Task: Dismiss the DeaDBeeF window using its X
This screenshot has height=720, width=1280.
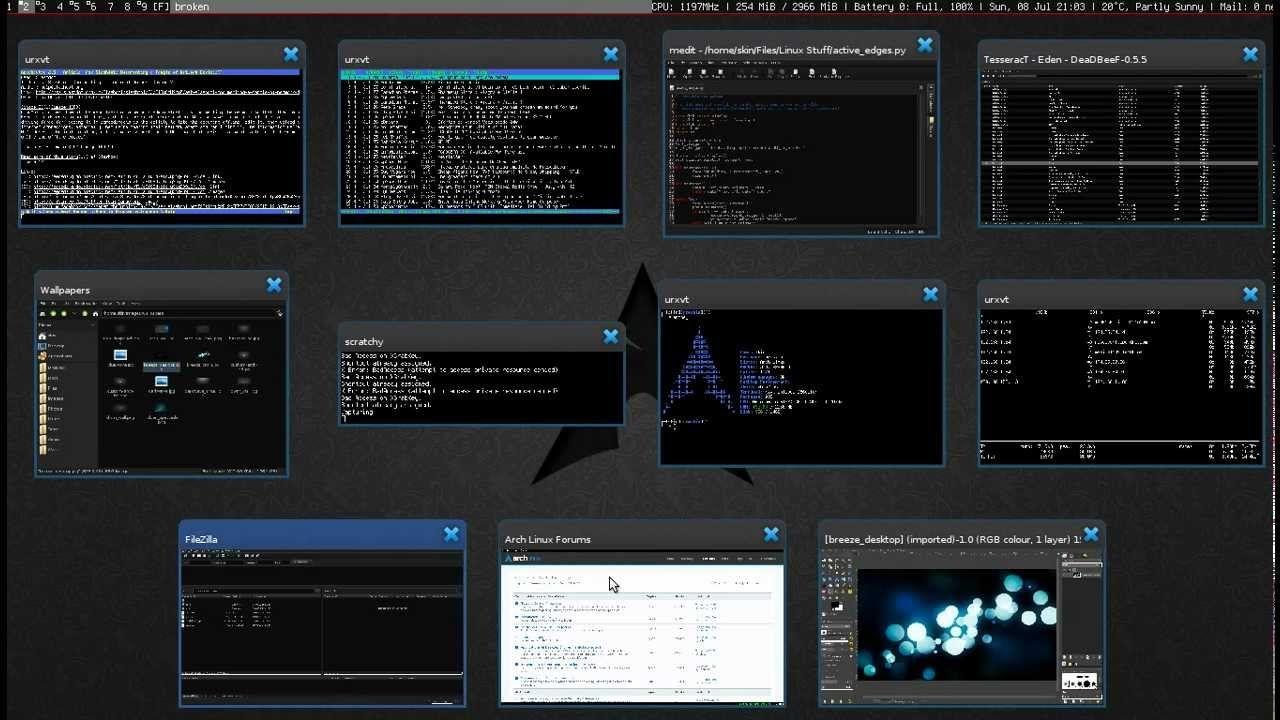Action: point(1251,54)
